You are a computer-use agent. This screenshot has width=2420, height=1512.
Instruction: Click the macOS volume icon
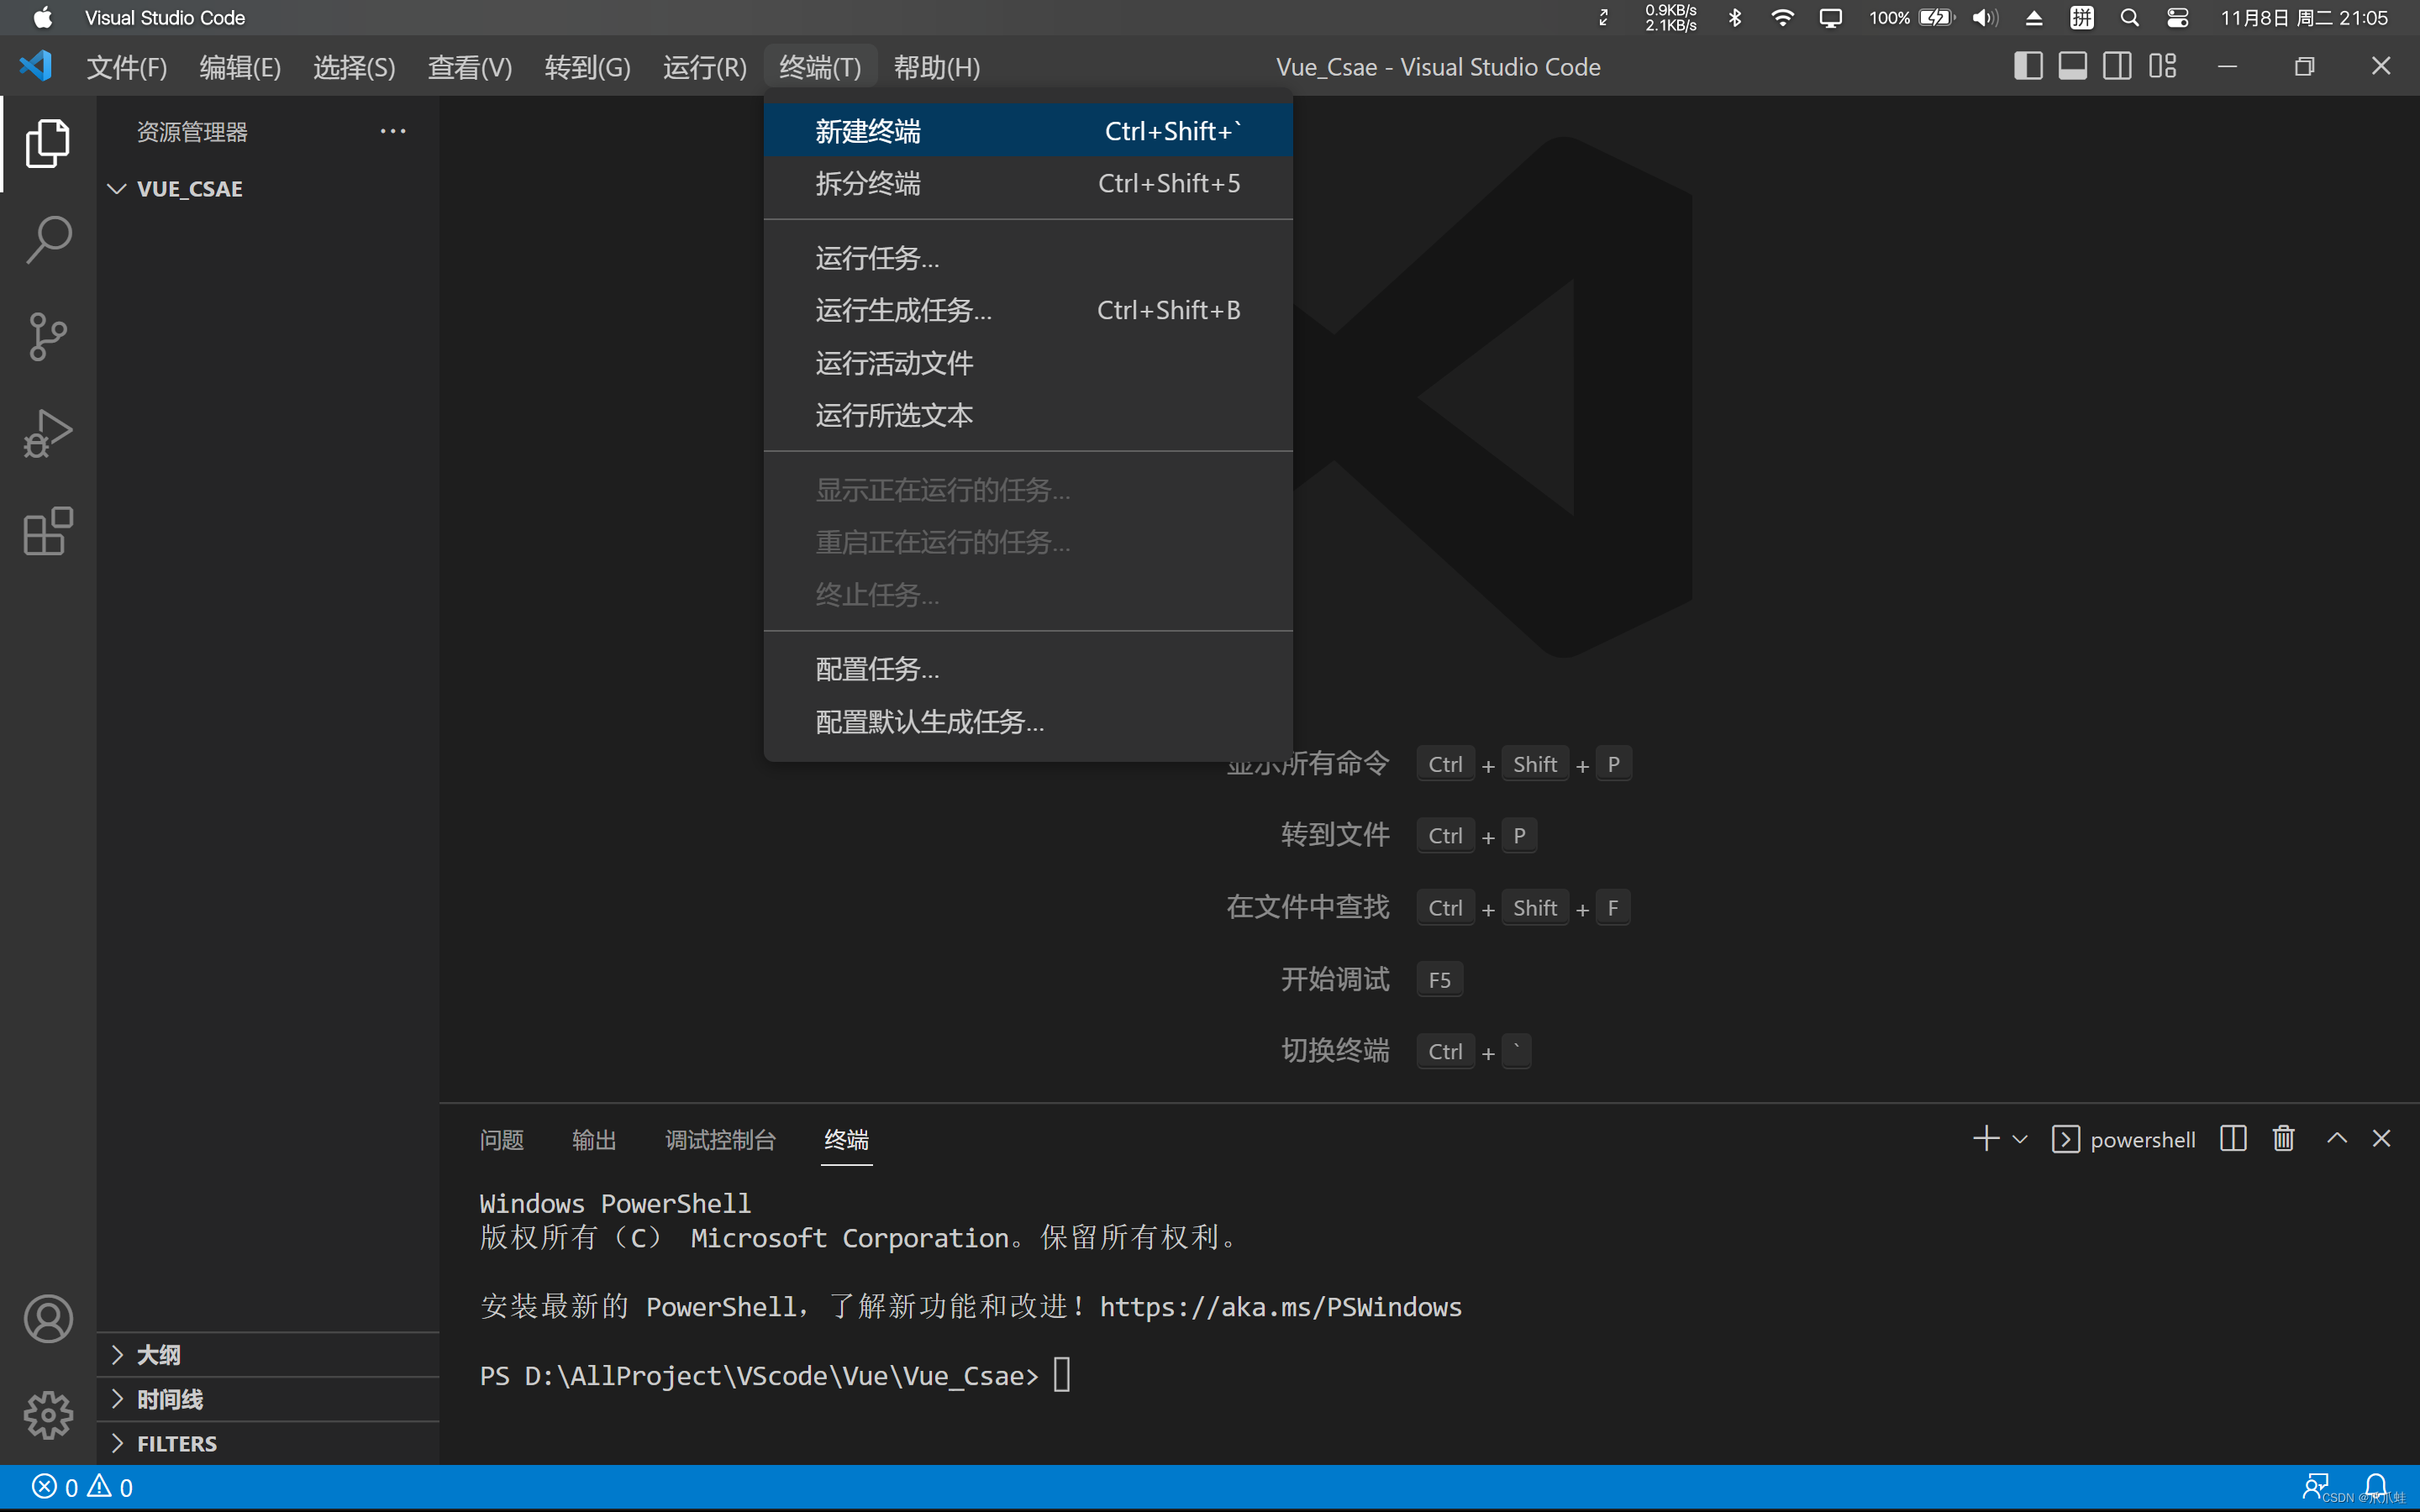[x=1984, y=18]
